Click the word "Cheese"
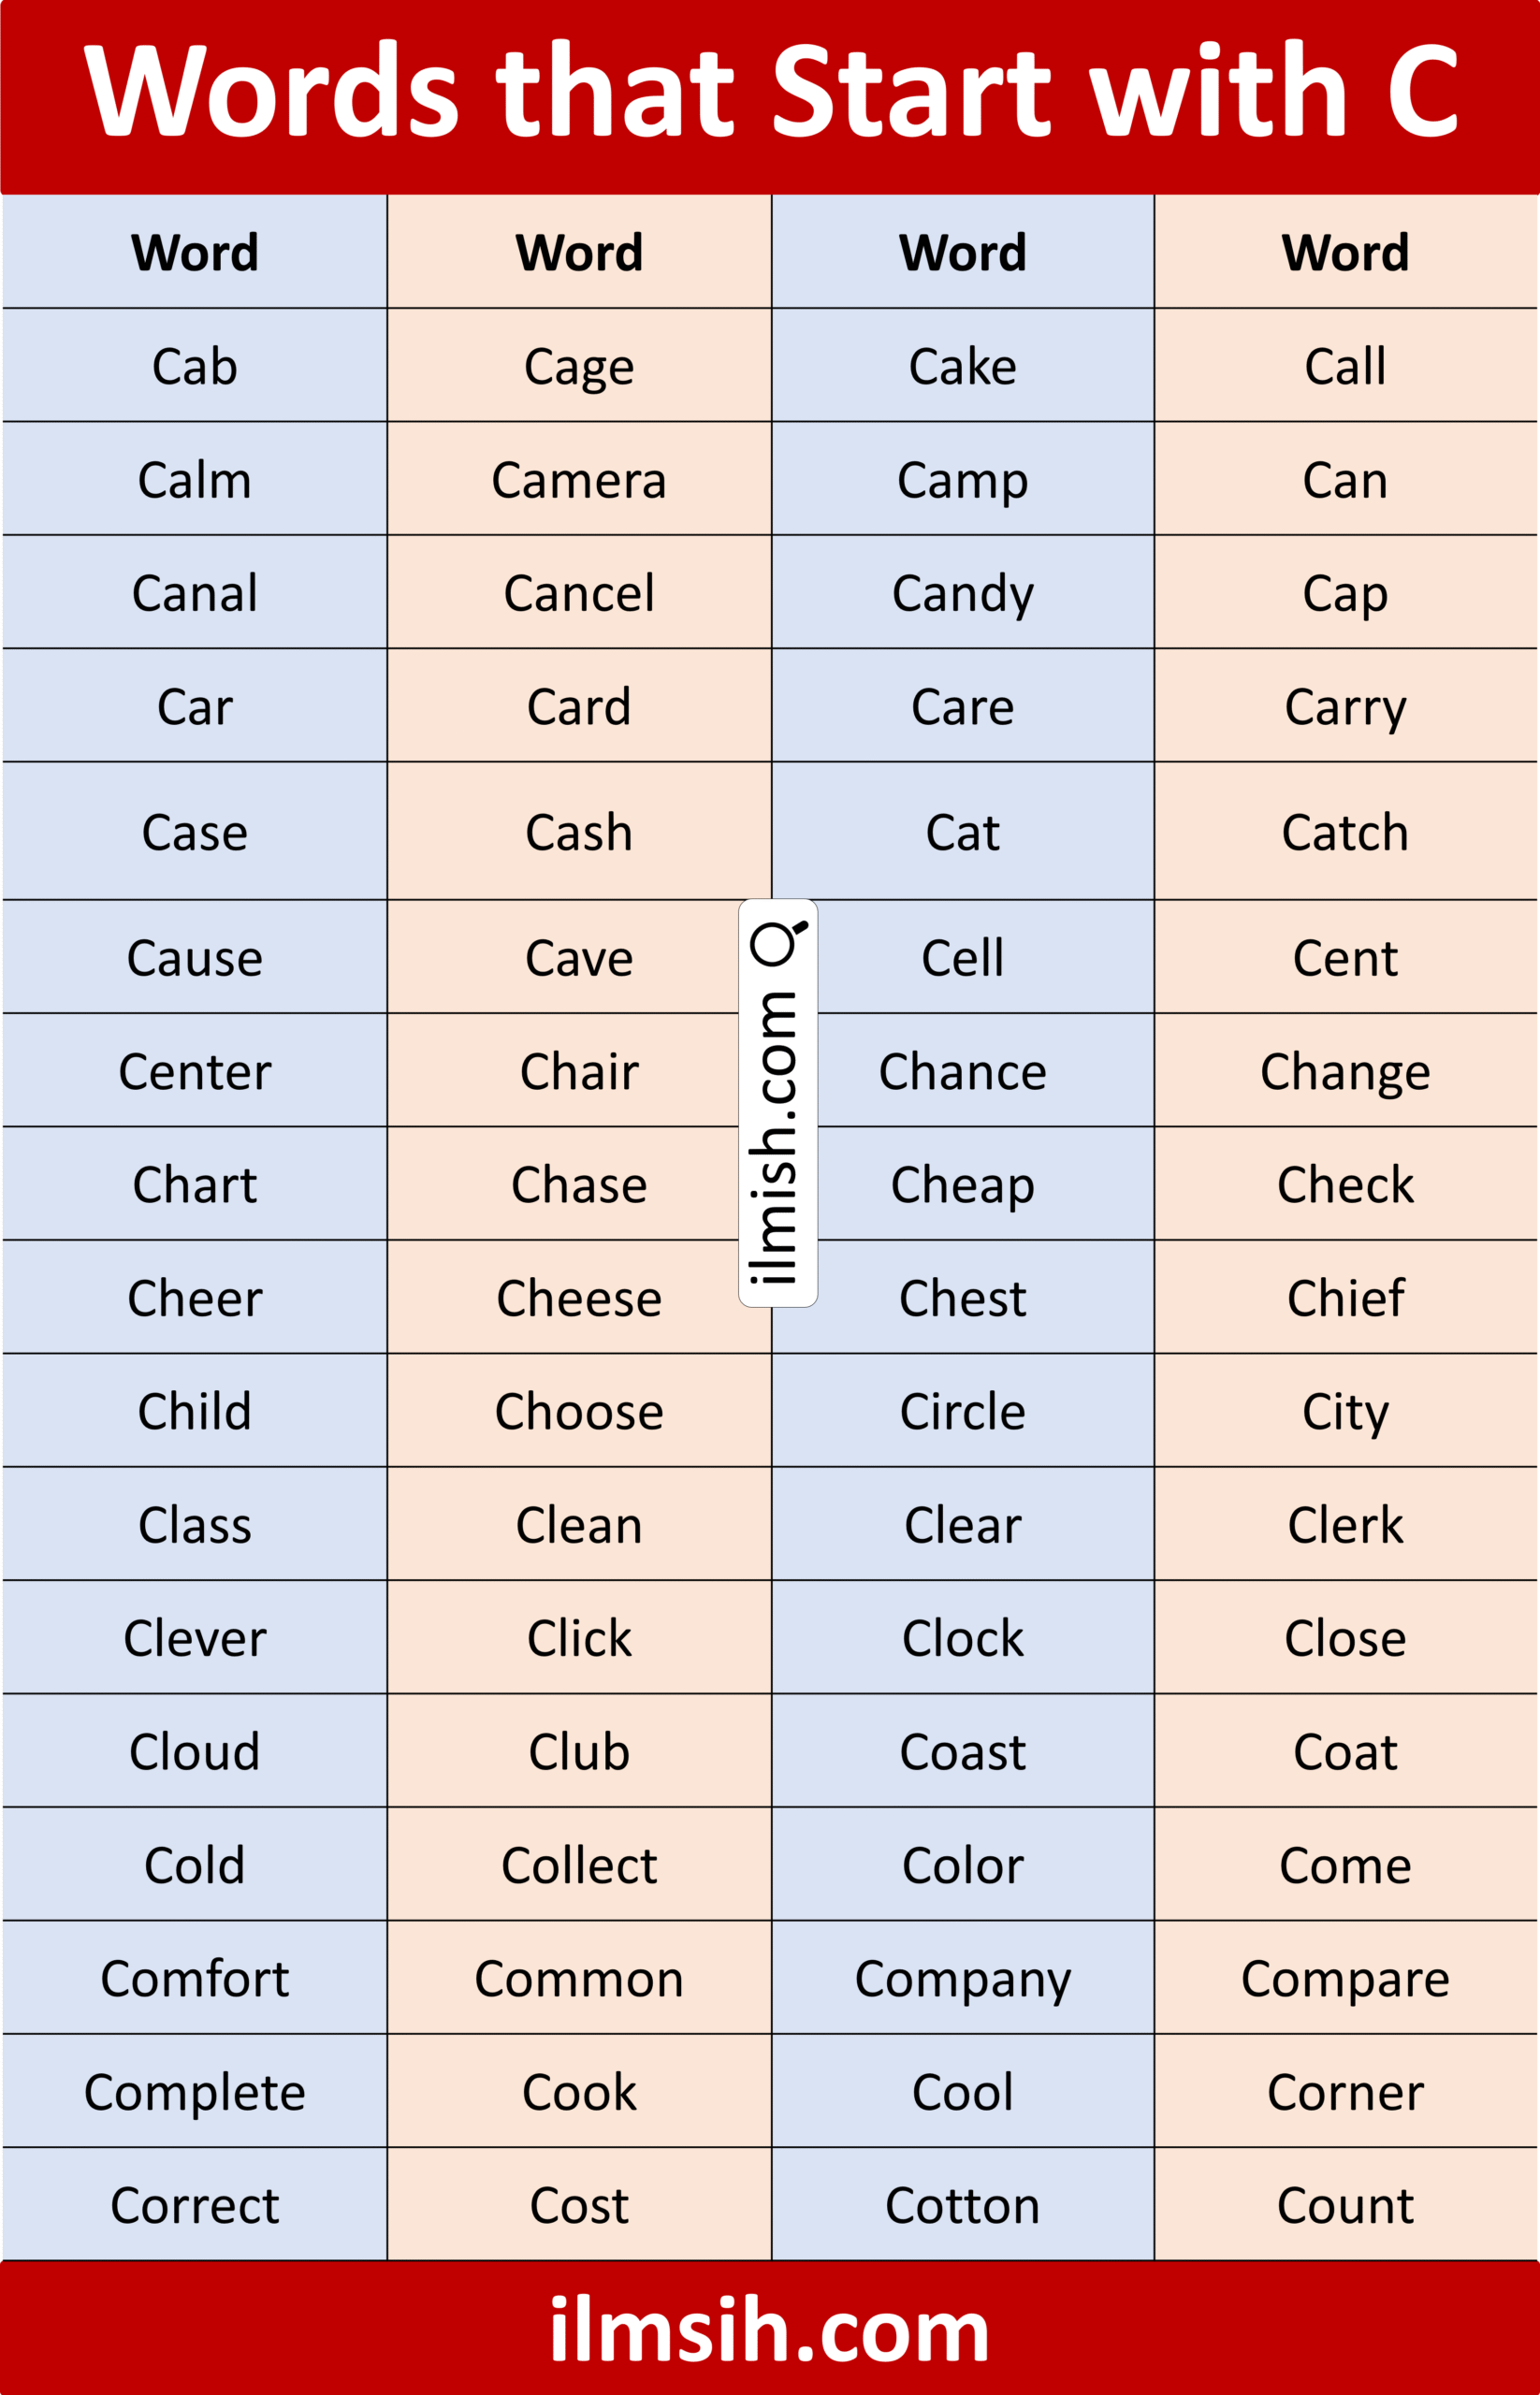The height and width of the screenshot is (2395, 1540). pyautogui.click(x=579, y=1298)
